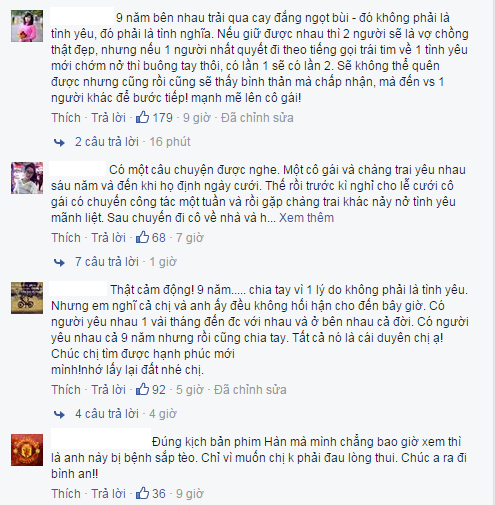Click the thumbs-up icon showing 92 likes
Viewport: 495px width, 505px height.
[x=142, y=389]
